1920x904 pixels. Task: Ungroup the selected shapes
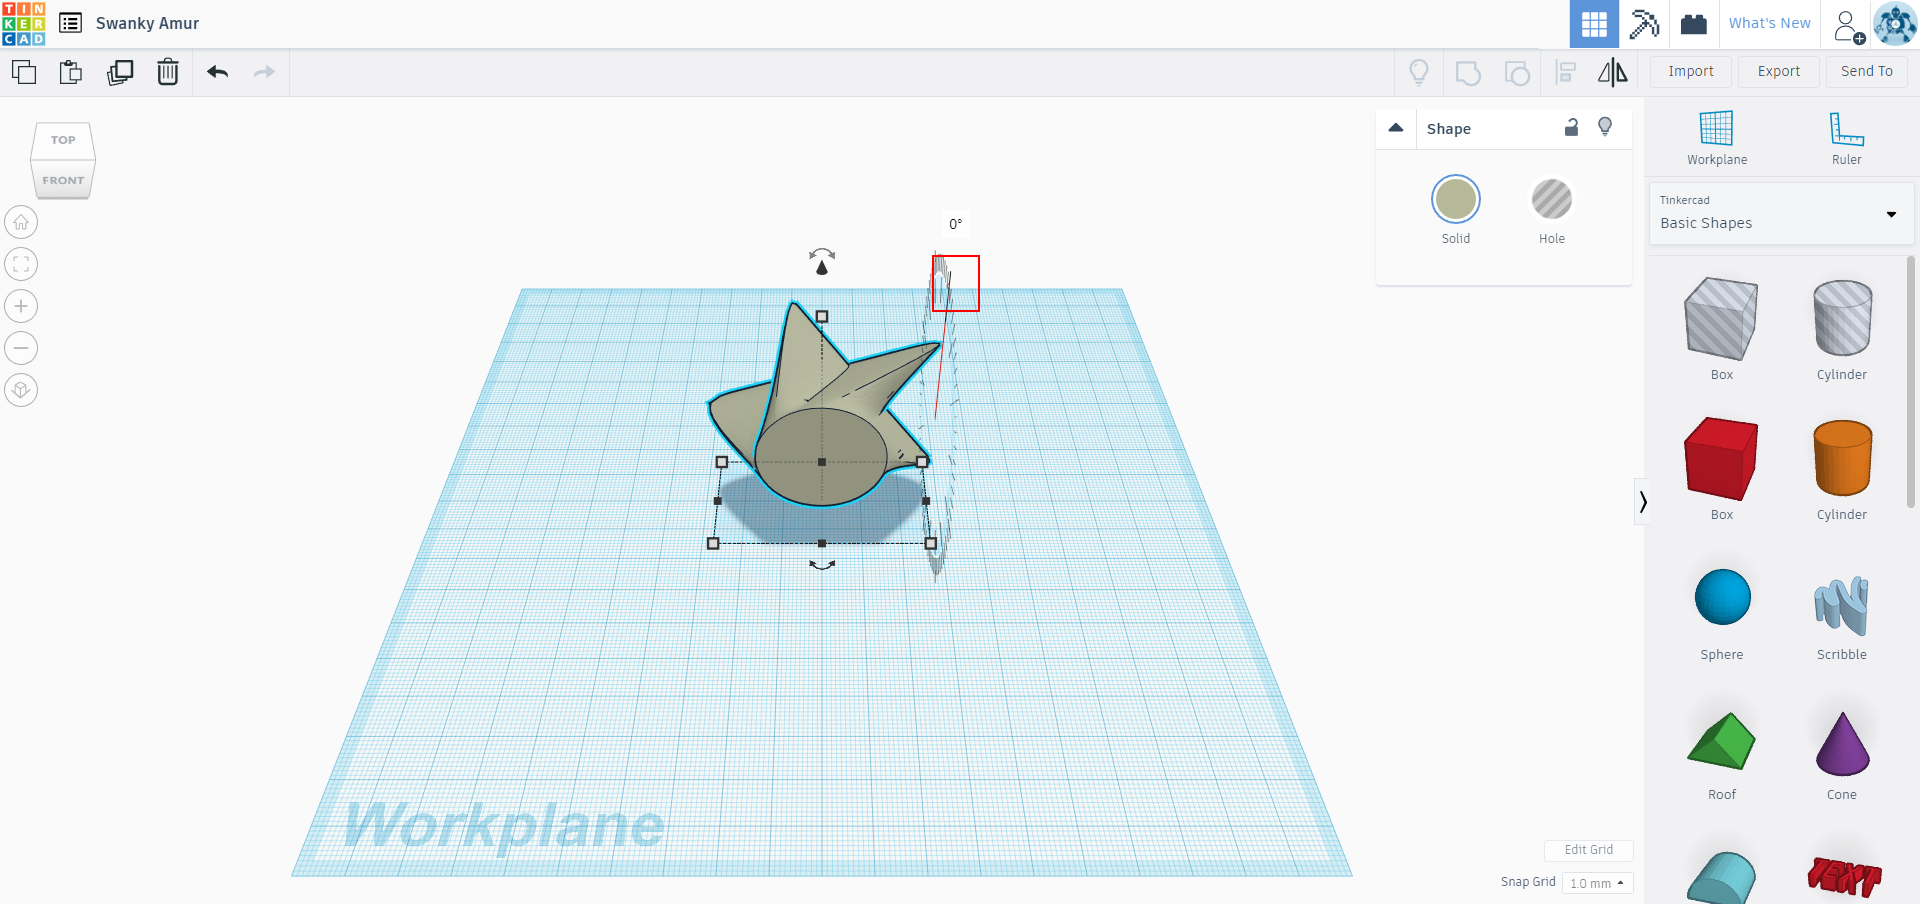[x=1517, y=72]
